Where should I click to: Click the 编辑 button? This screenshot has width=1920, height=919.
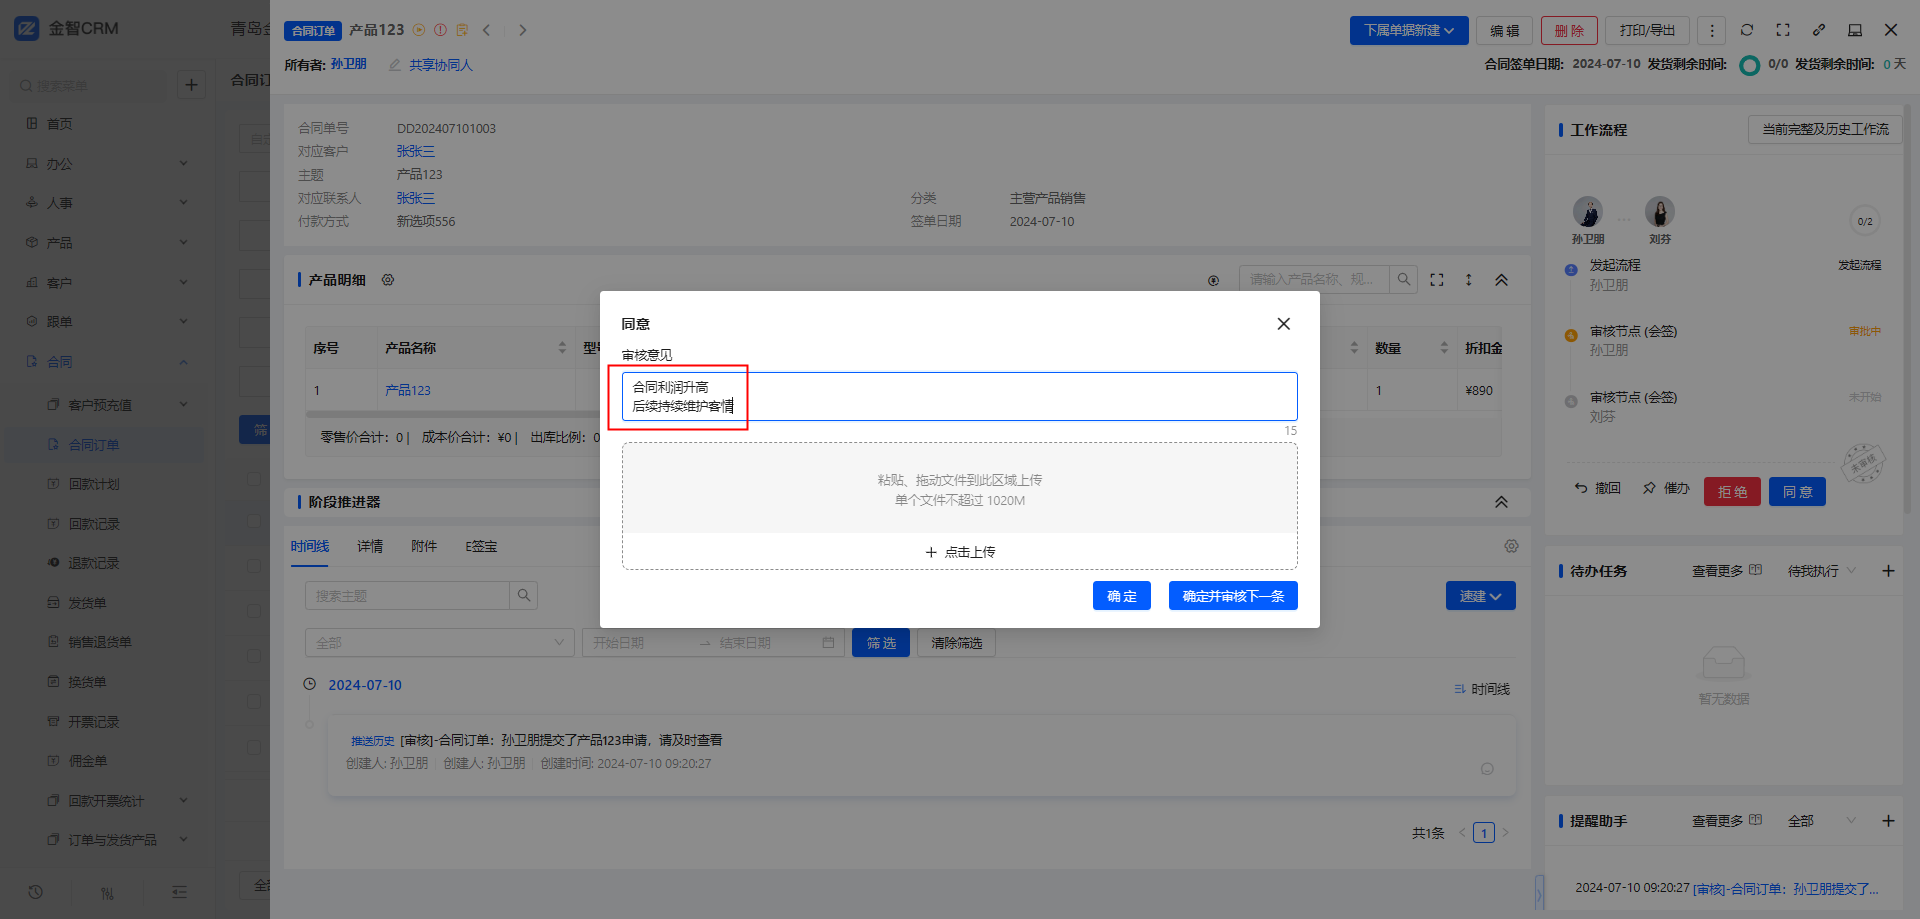pos(1504,31)
